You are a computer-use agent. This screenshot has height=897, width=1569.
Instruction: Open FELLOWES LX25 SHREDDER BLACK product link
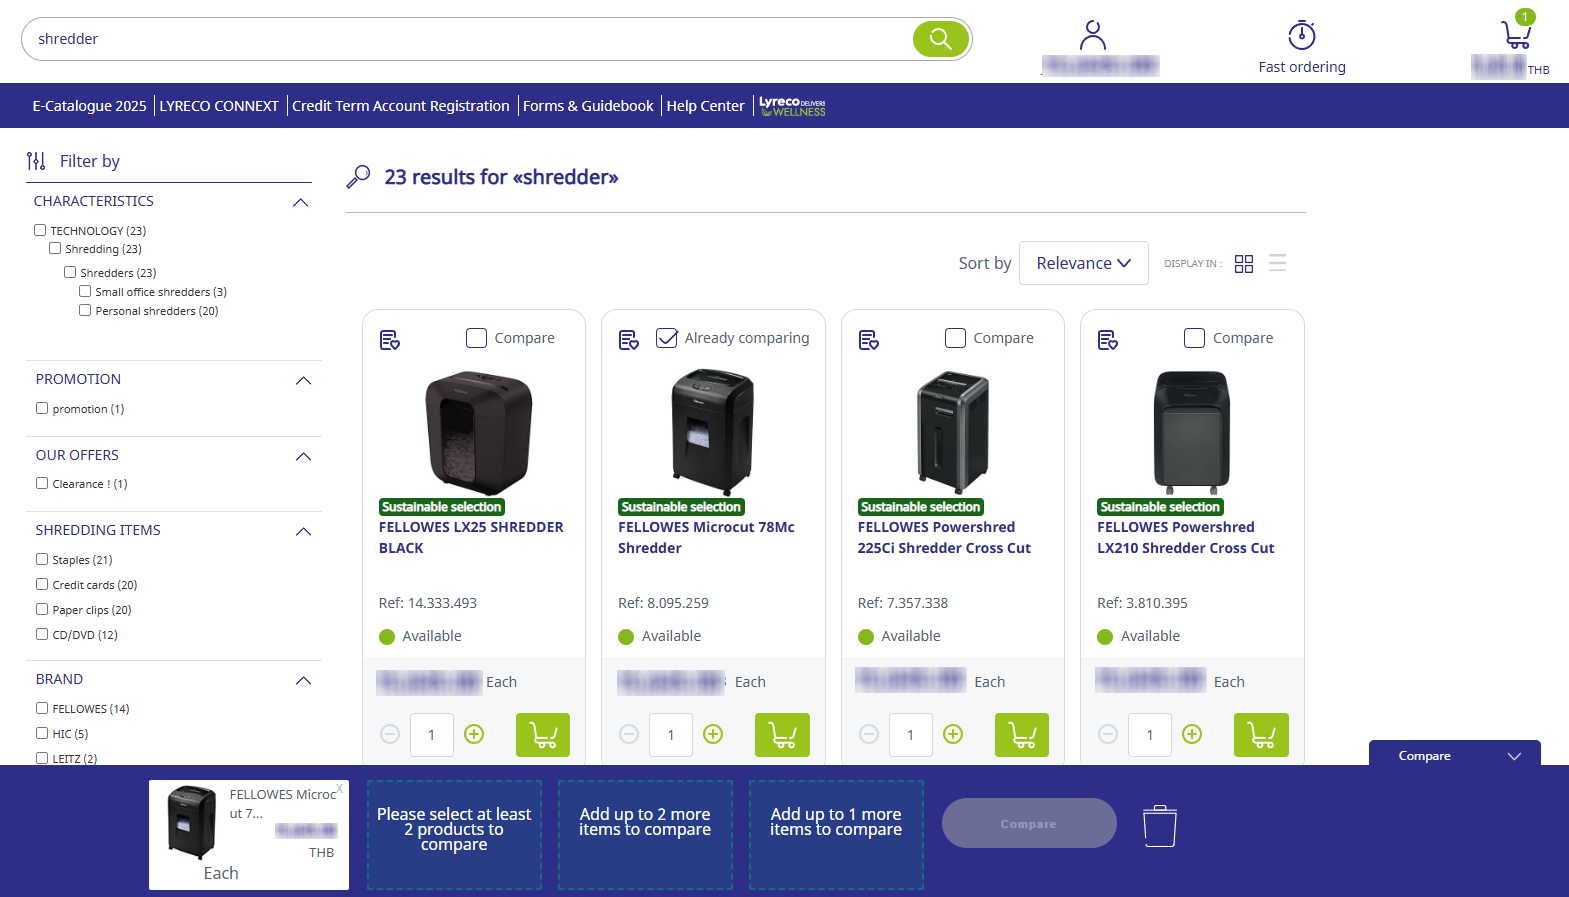(x=471, y=538)
